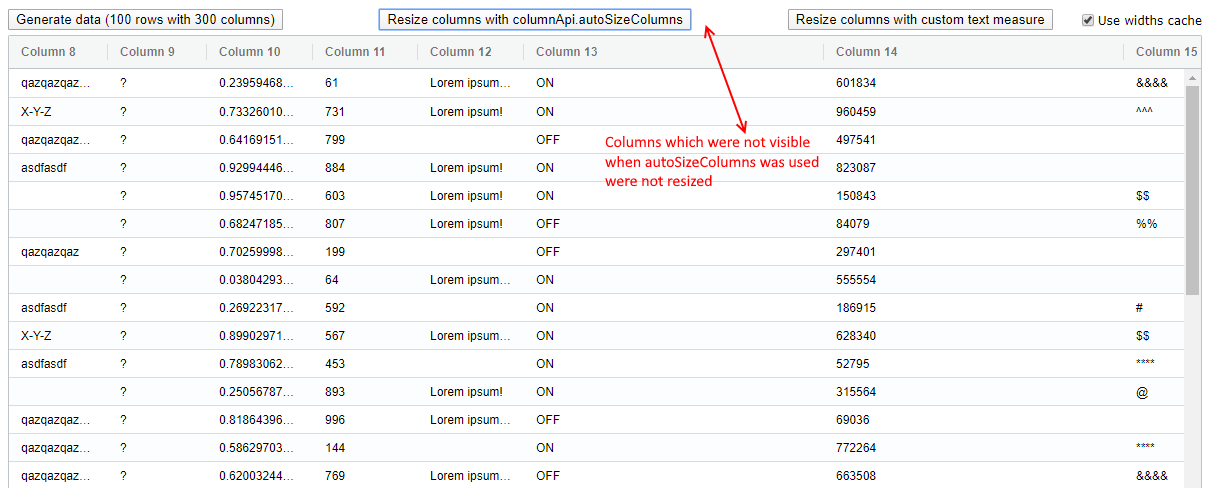Toggle the Use widths cache checkbox
Viewport: 1210px width, 488px height.
pyautogui.click(x=1088, y=20)
